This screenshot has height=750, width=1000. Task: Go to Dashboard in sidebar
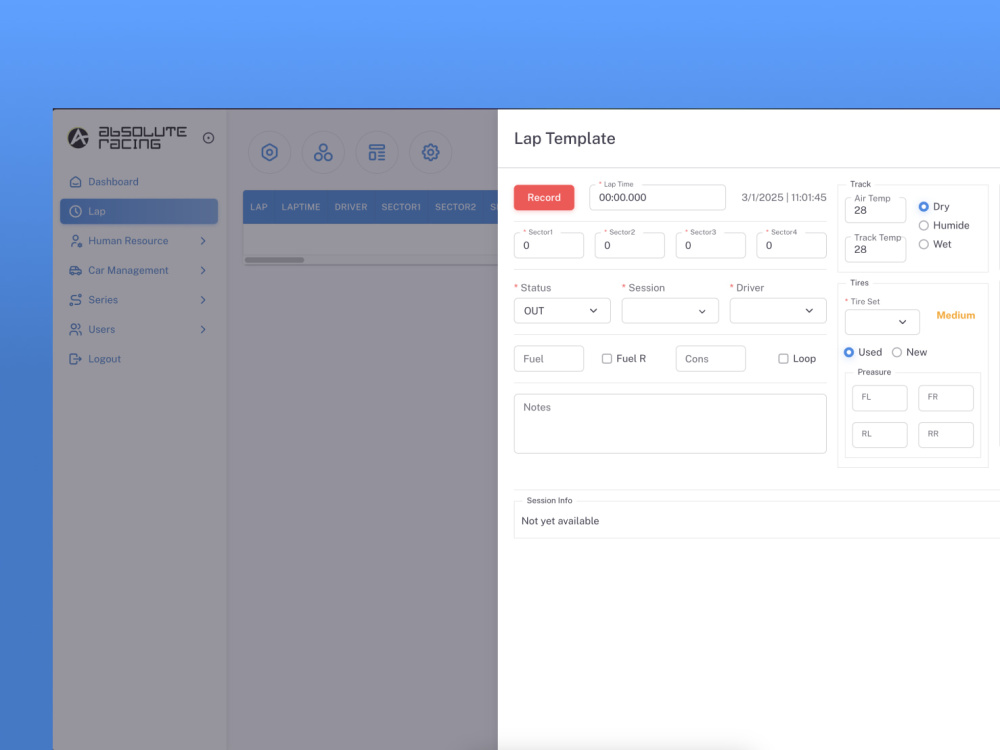tap(139, 182)
